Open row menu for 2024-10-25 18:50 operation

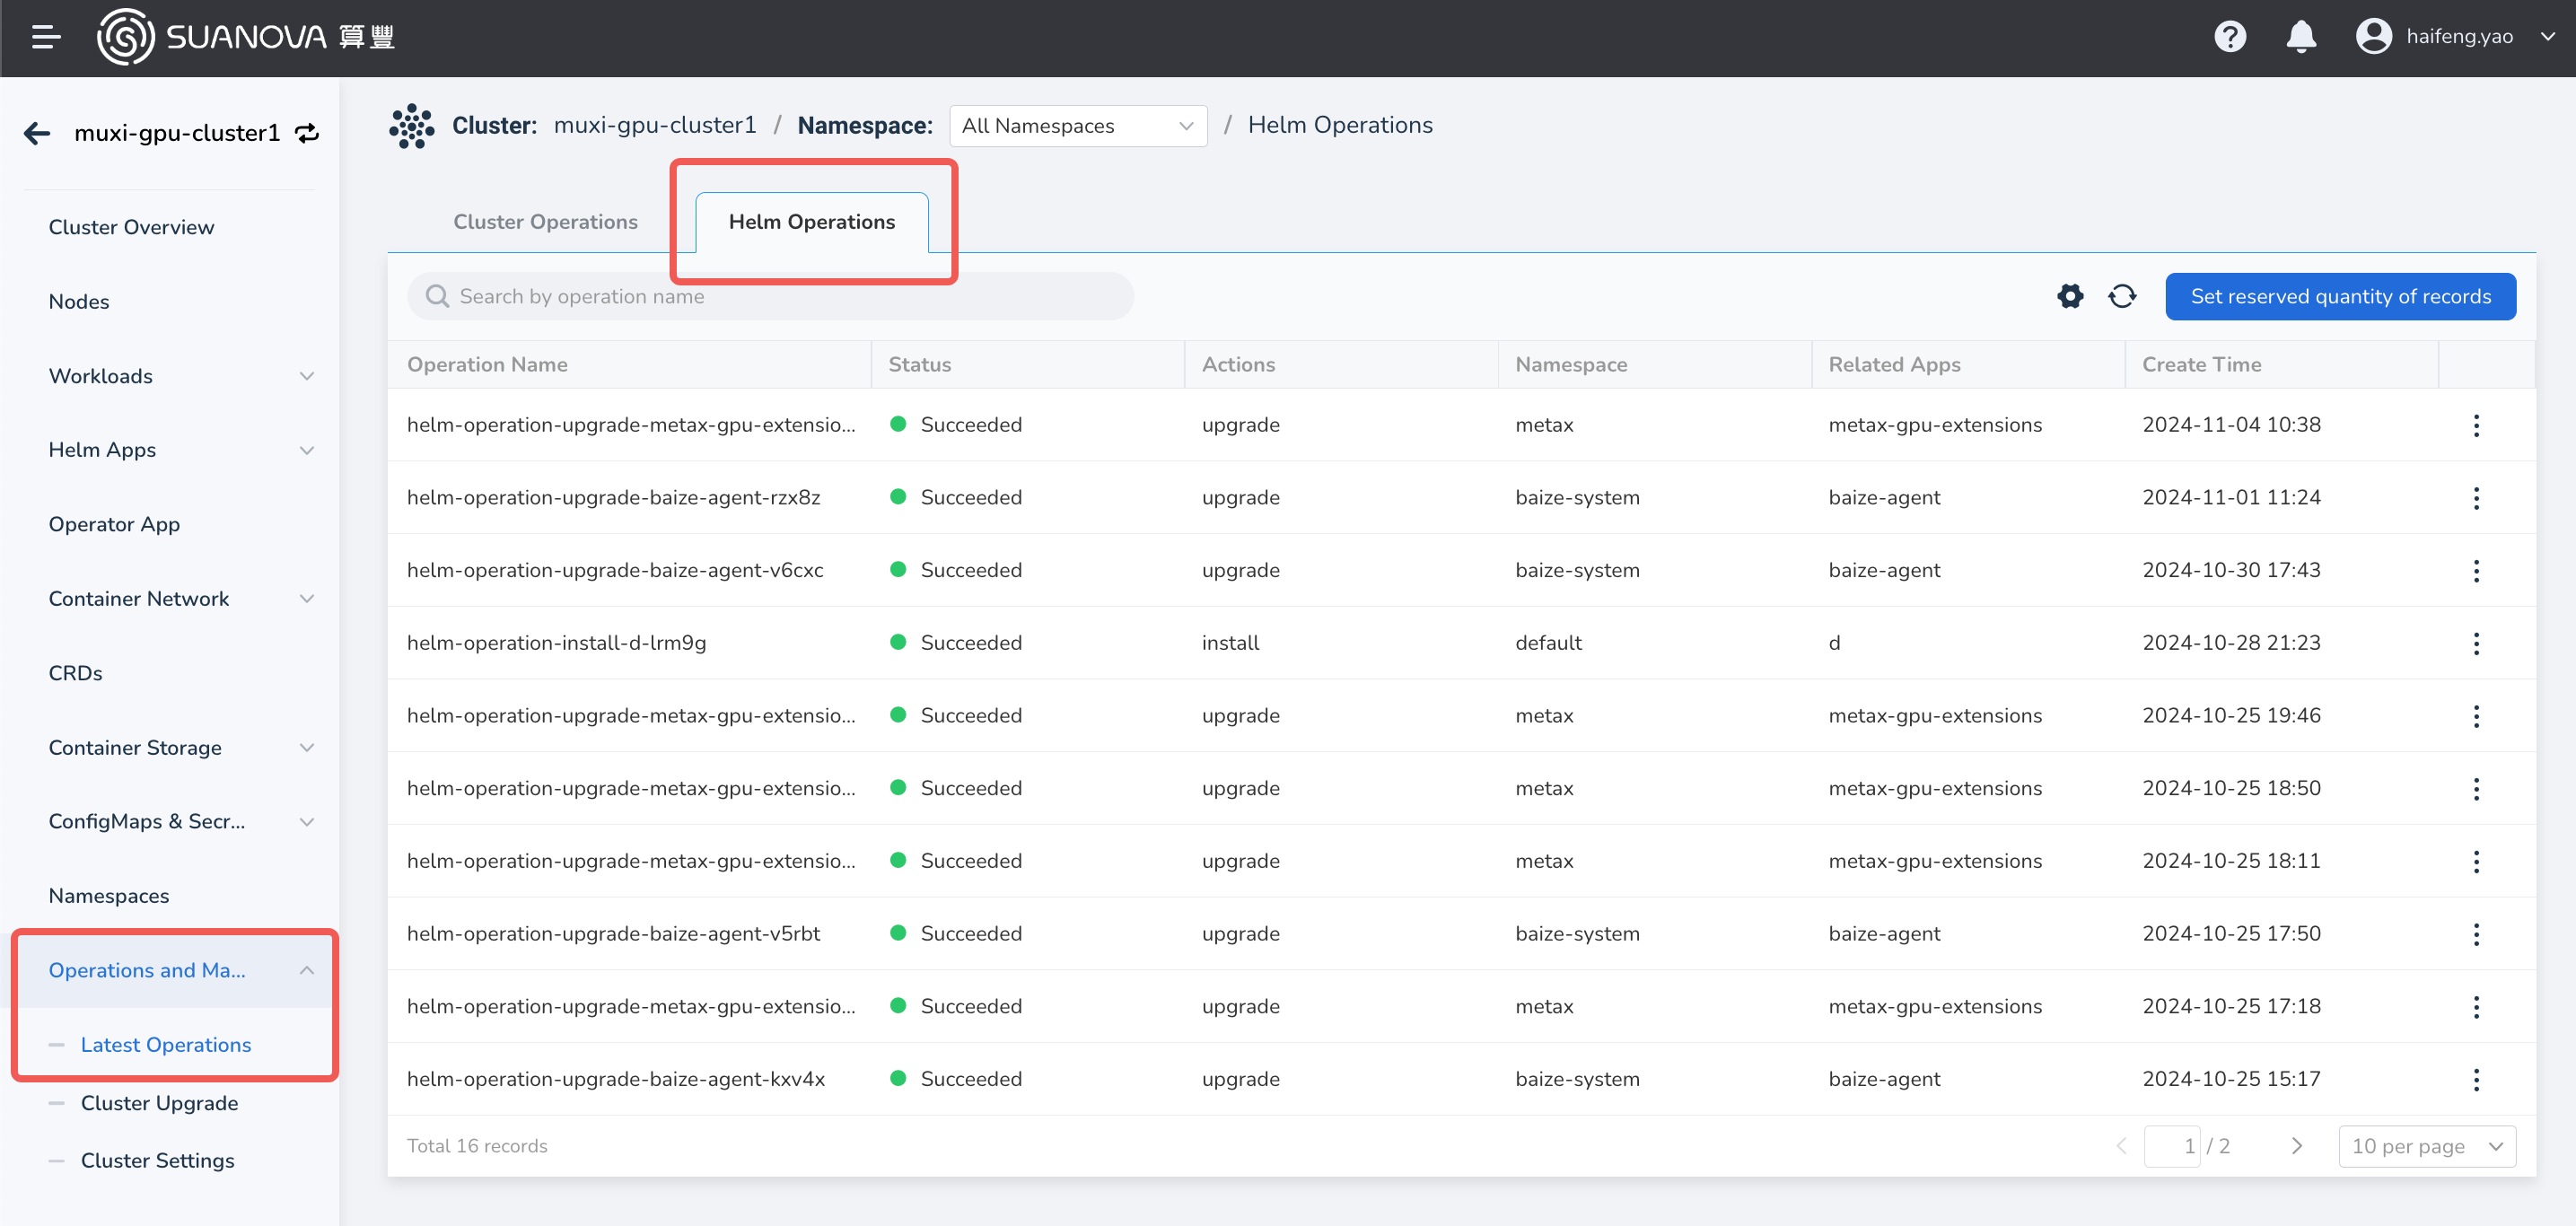point(2476,789)
